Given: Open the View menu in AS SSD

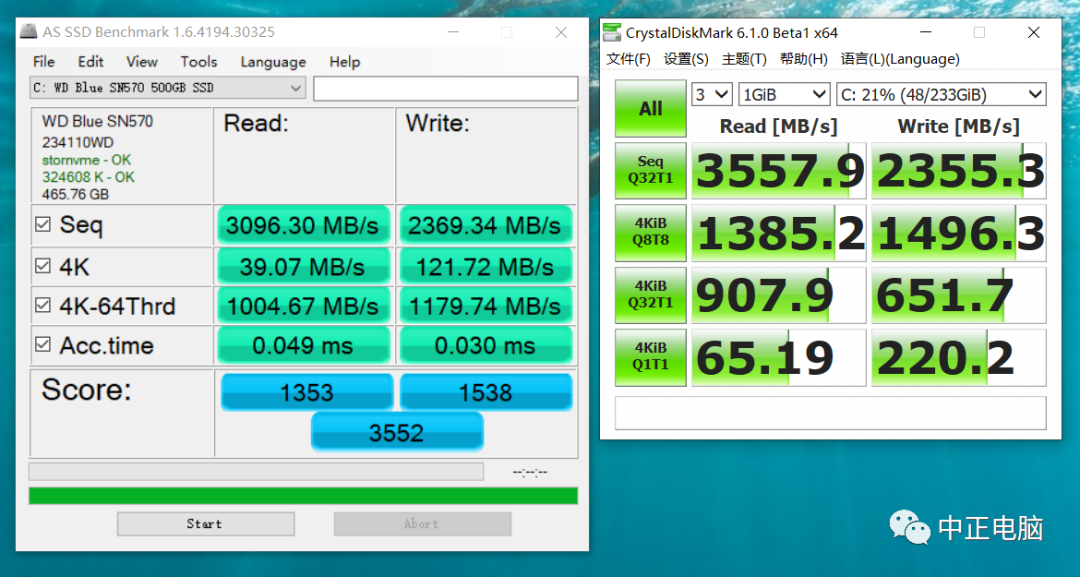Looking at the screenshot, I should coord(142,62).
